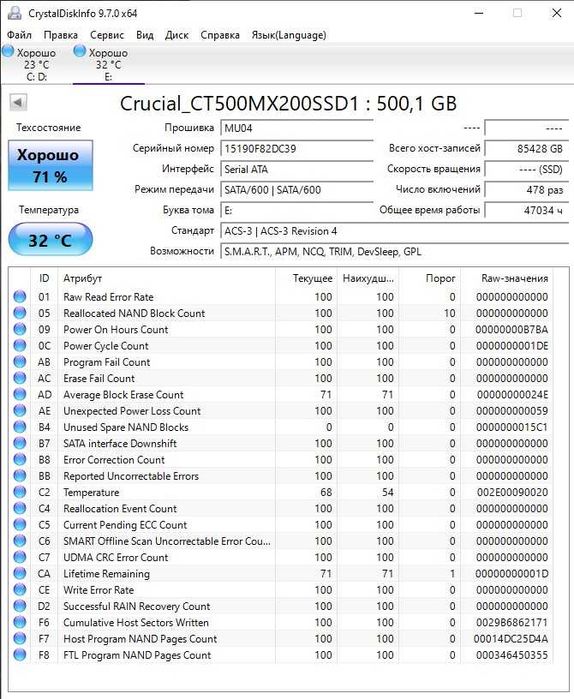Click status orb for SATA interface Downshift
This screenshot has width=574, height=699.
point(20,443)
